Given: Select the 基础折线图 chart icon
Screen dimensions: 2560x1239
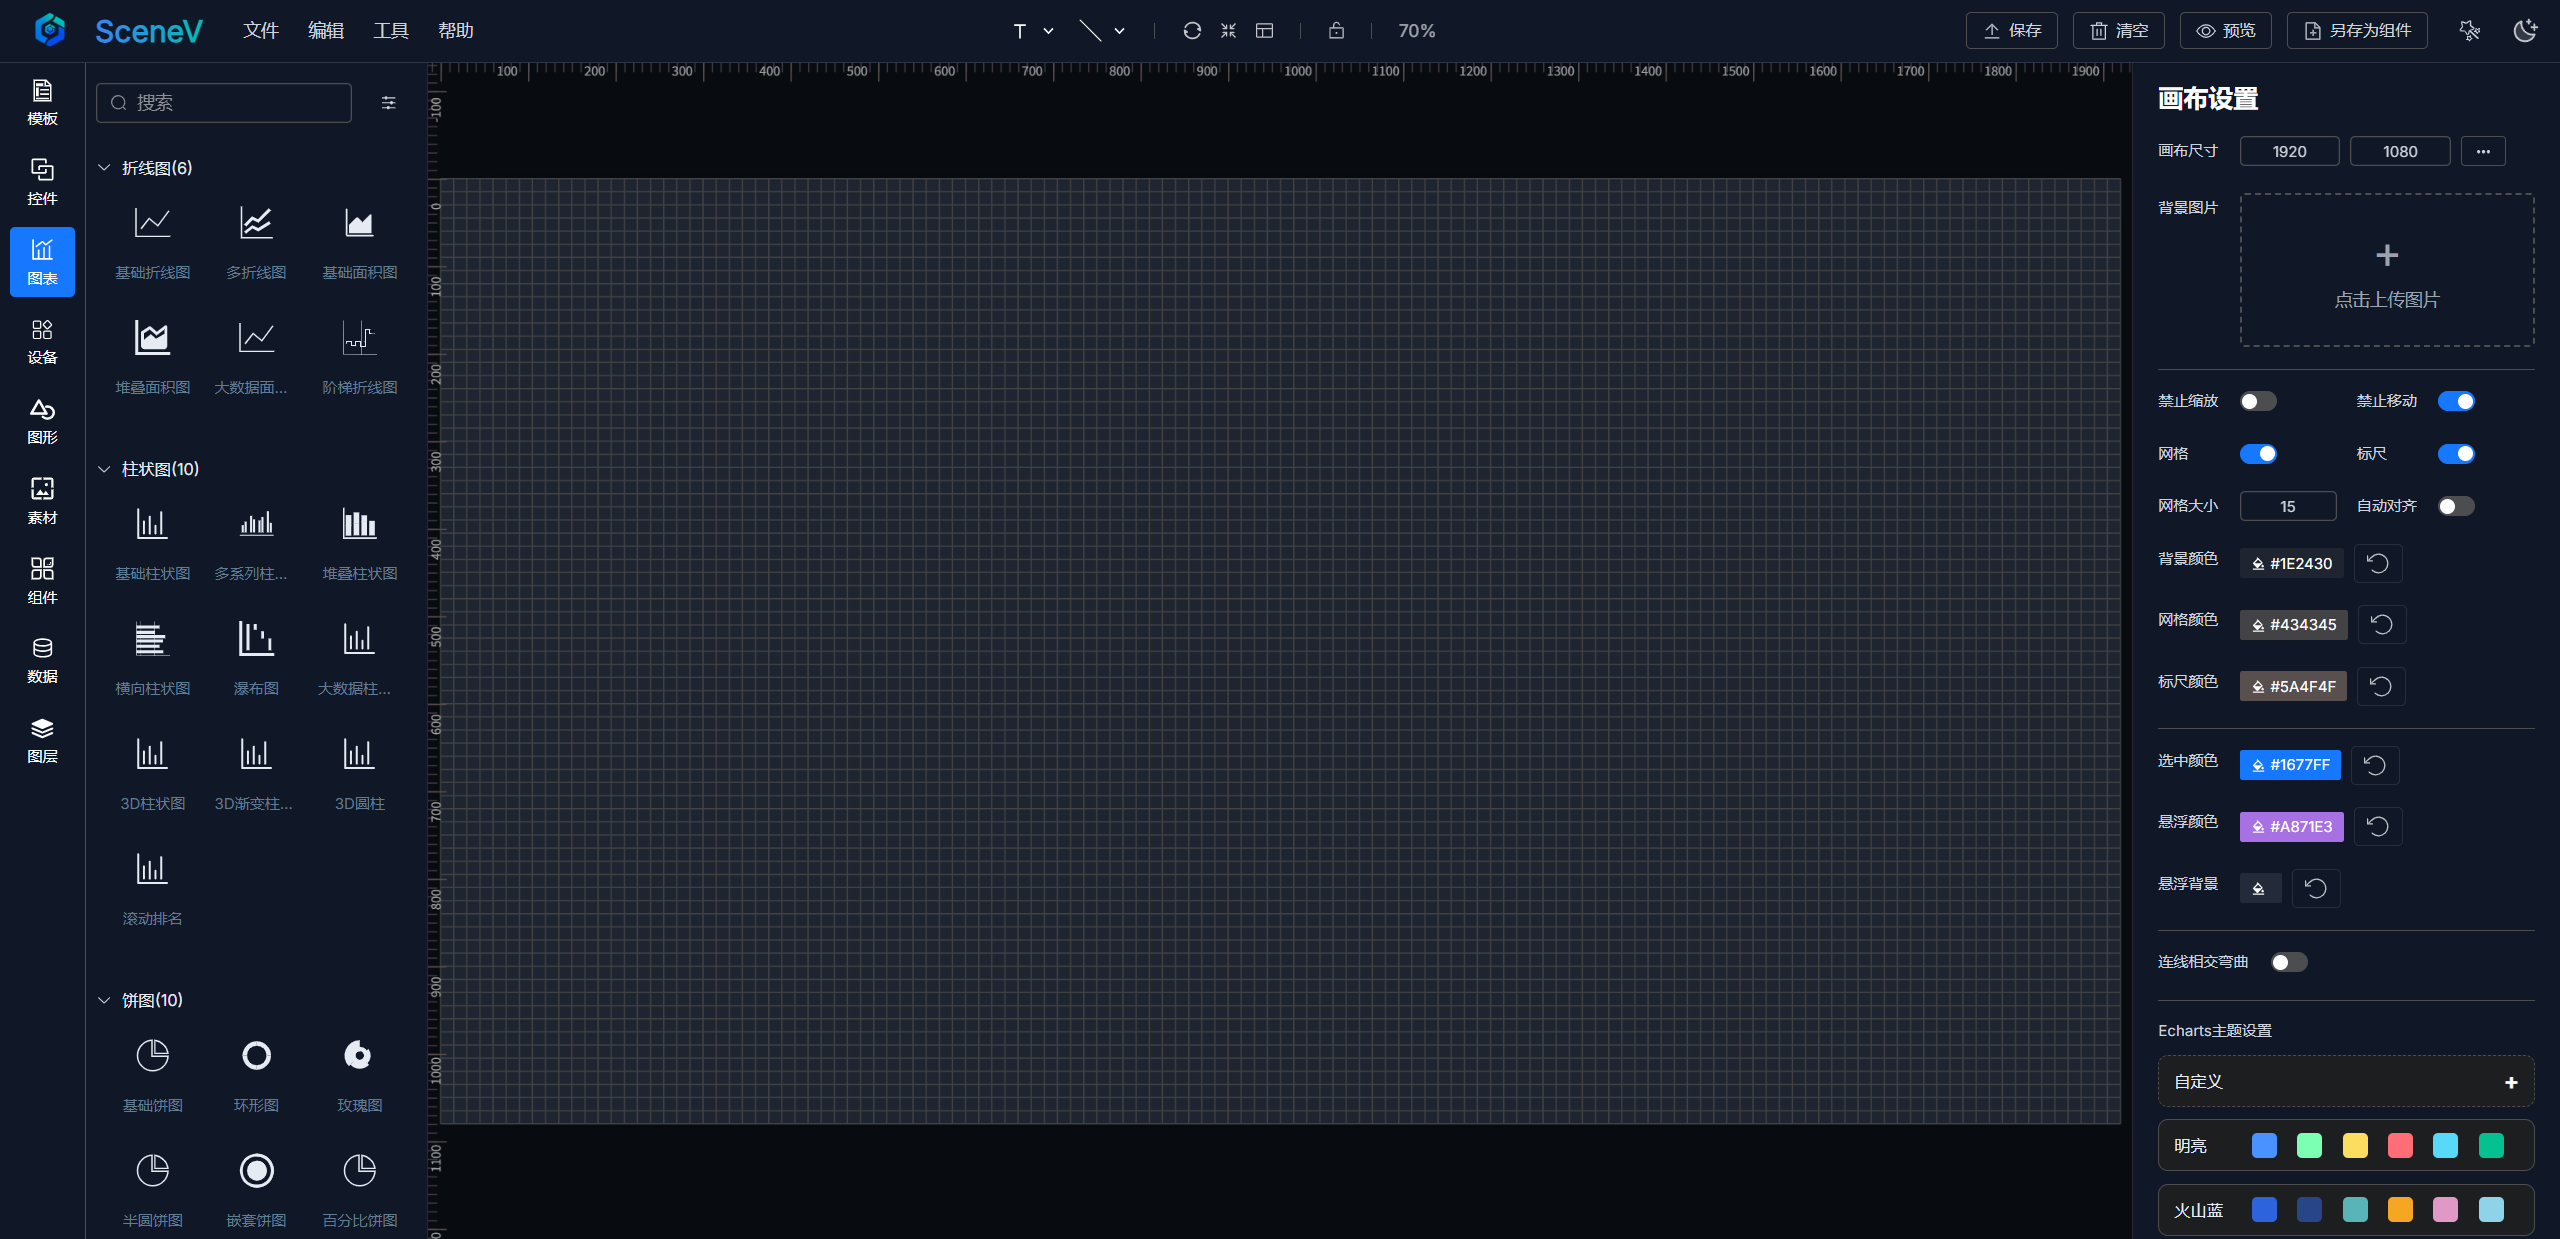Looking at the screenshot, I should pyautogui.click(x=152, y=222).
